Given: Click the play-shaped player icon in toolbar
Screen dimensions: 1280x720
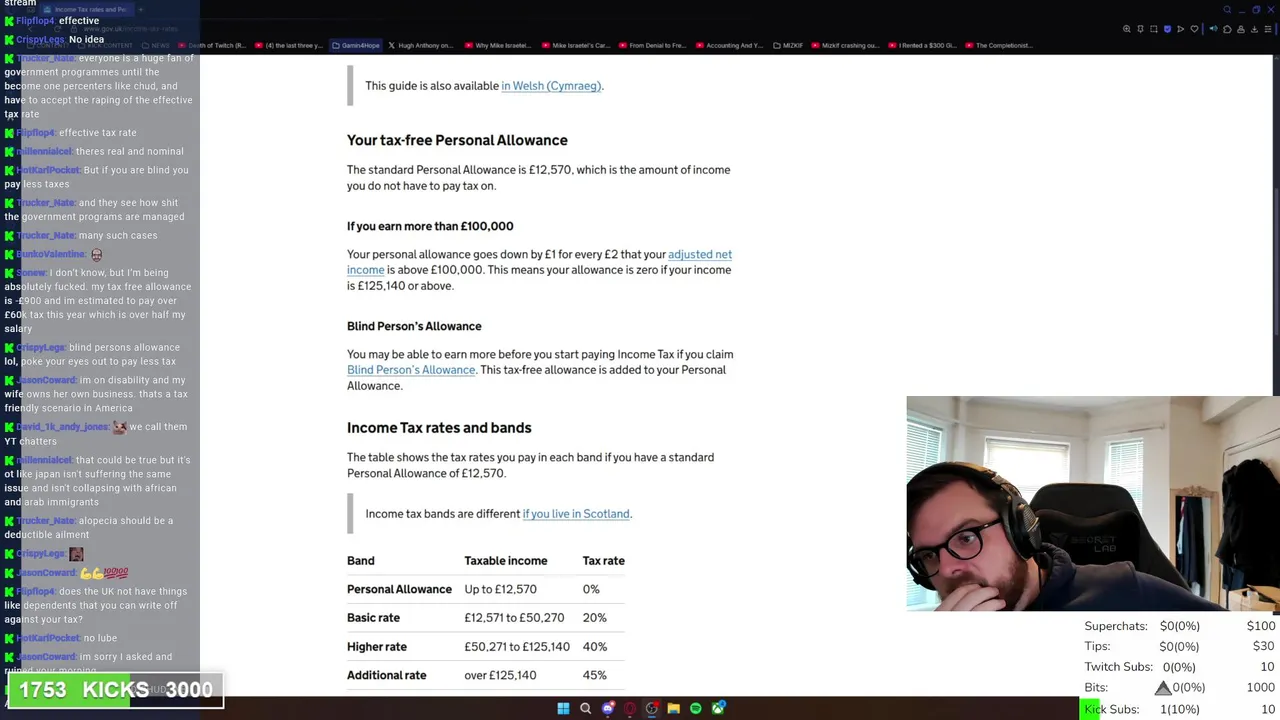Looking at the screenshot, I should (1180, 29).
